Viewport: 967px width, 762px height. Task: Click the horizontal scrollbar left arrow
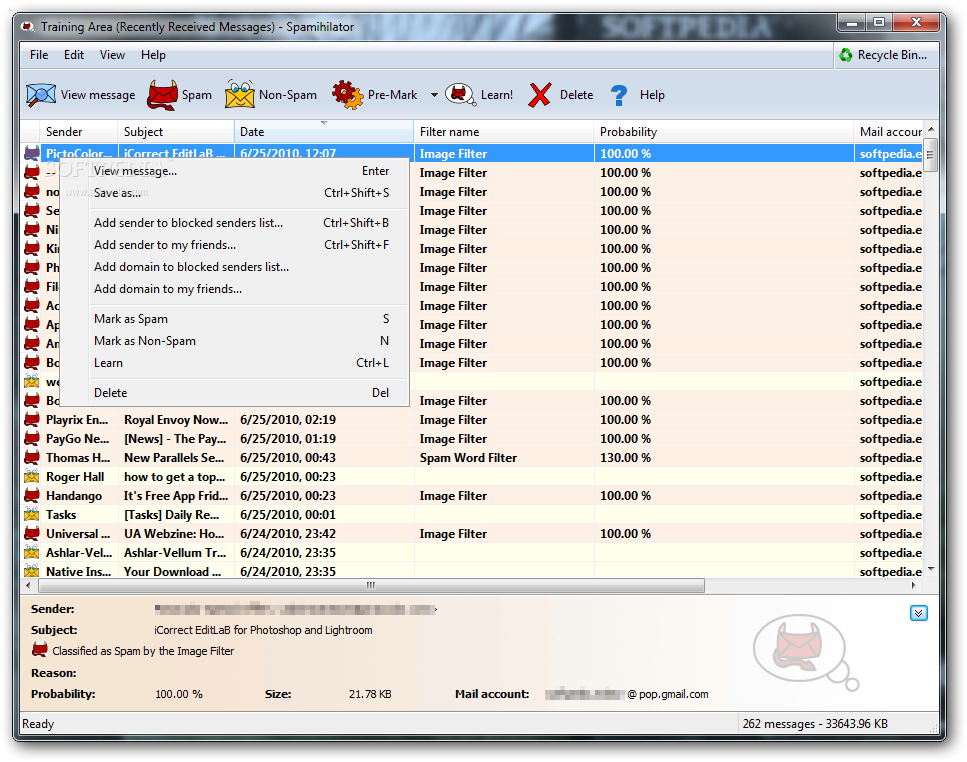point(28,585)
